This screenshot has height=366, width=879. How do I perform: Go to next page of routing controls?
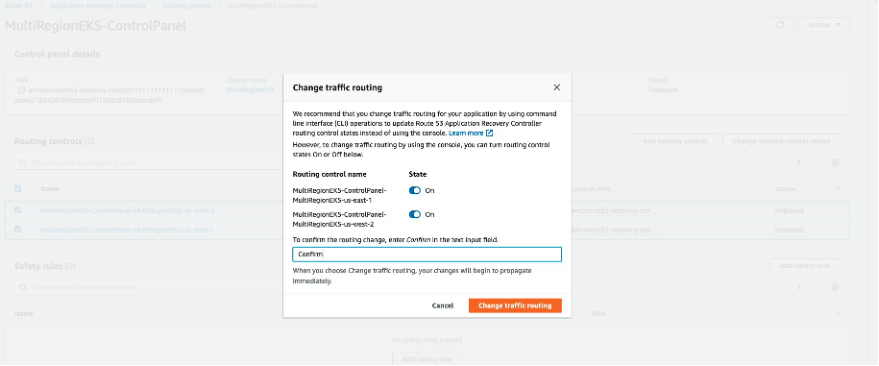click(814, 163)
